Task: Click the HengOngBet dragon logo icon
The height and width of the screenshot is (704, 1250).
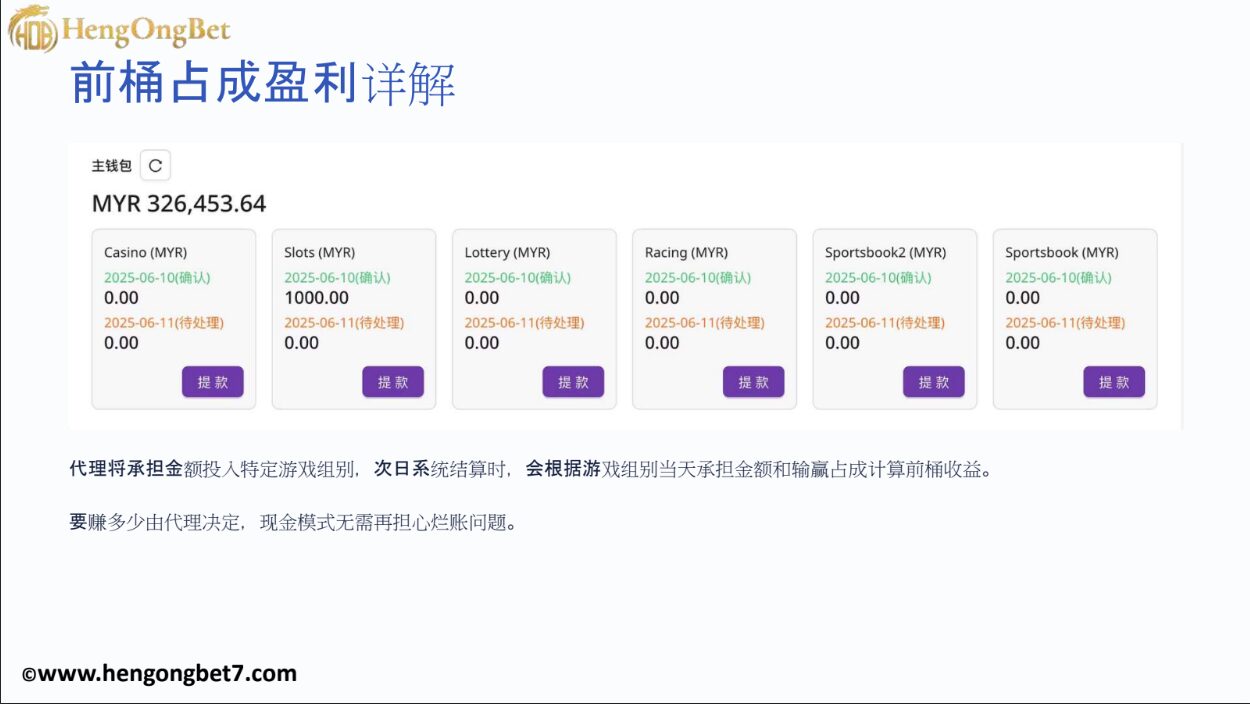Action: pos(31,28)
